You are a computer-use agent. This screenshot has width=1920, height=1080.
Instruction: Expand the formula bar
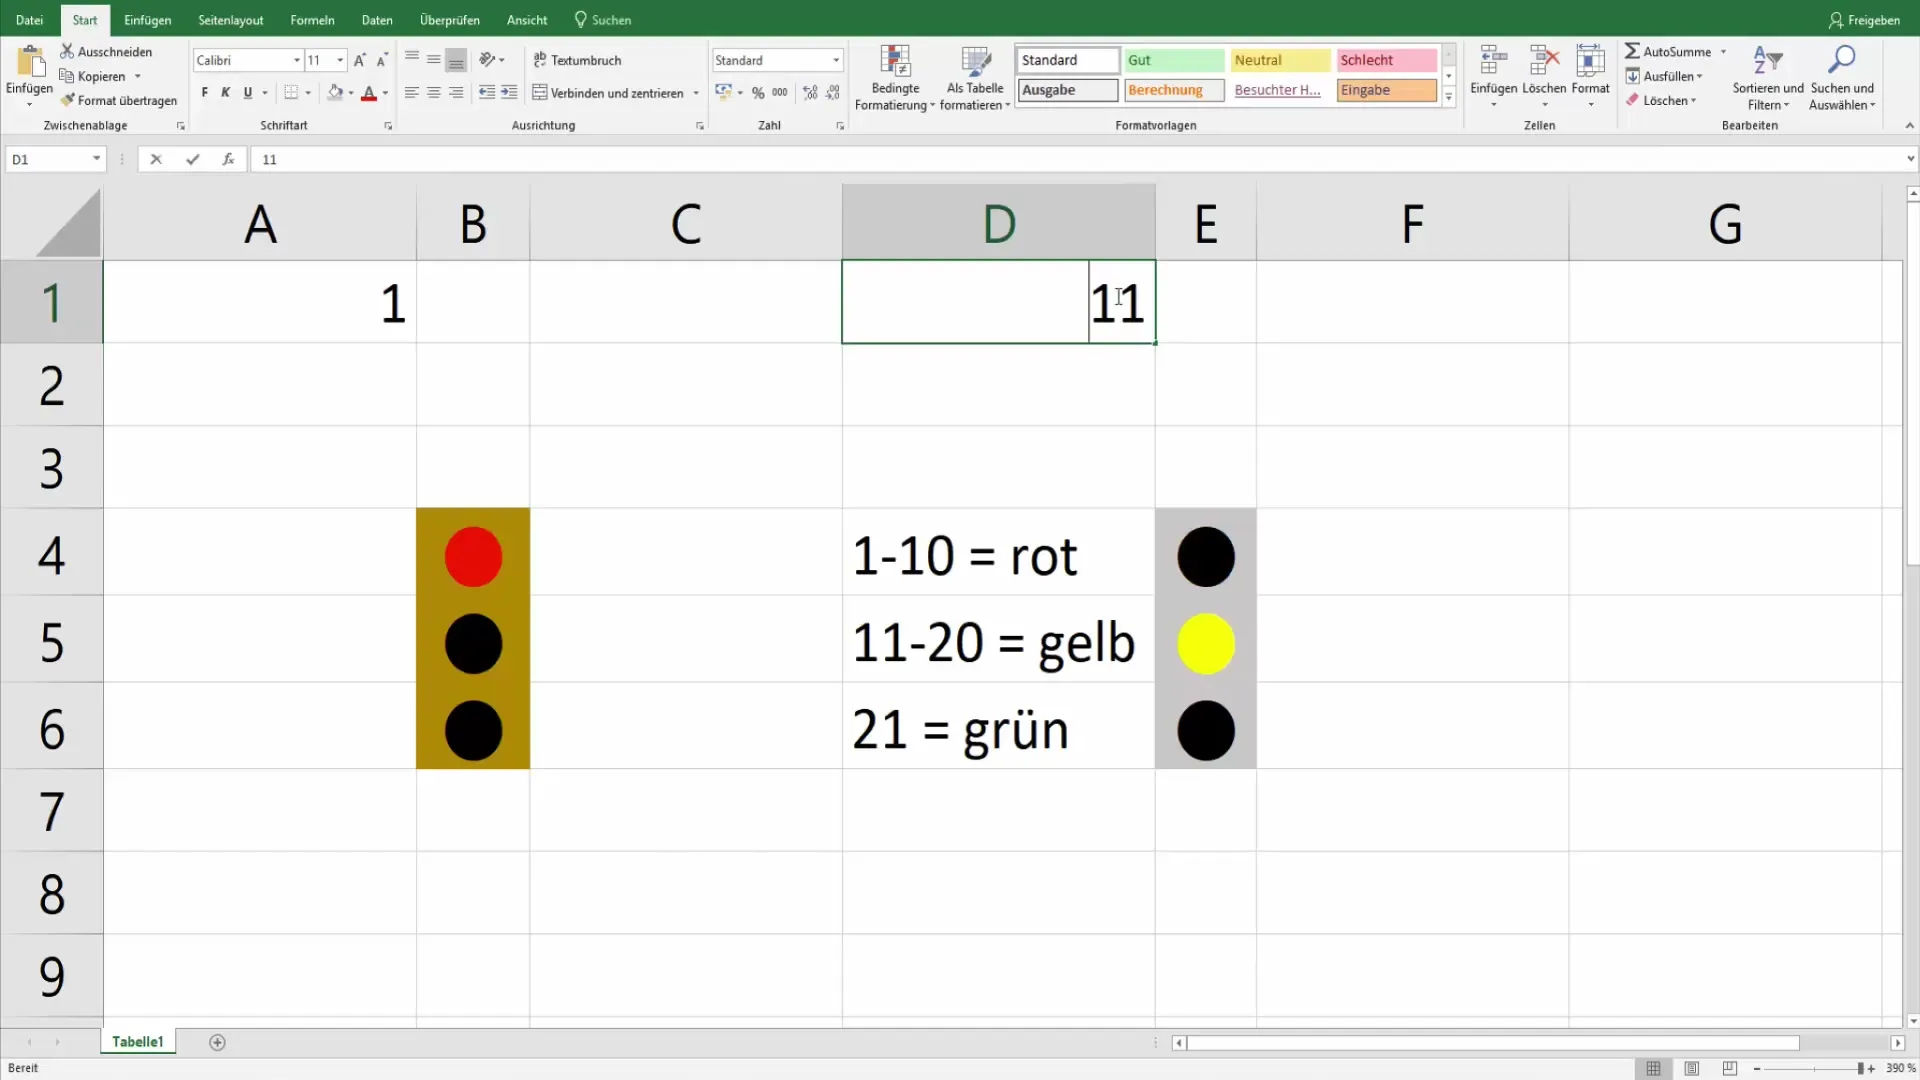click(x=1910, y=159)
